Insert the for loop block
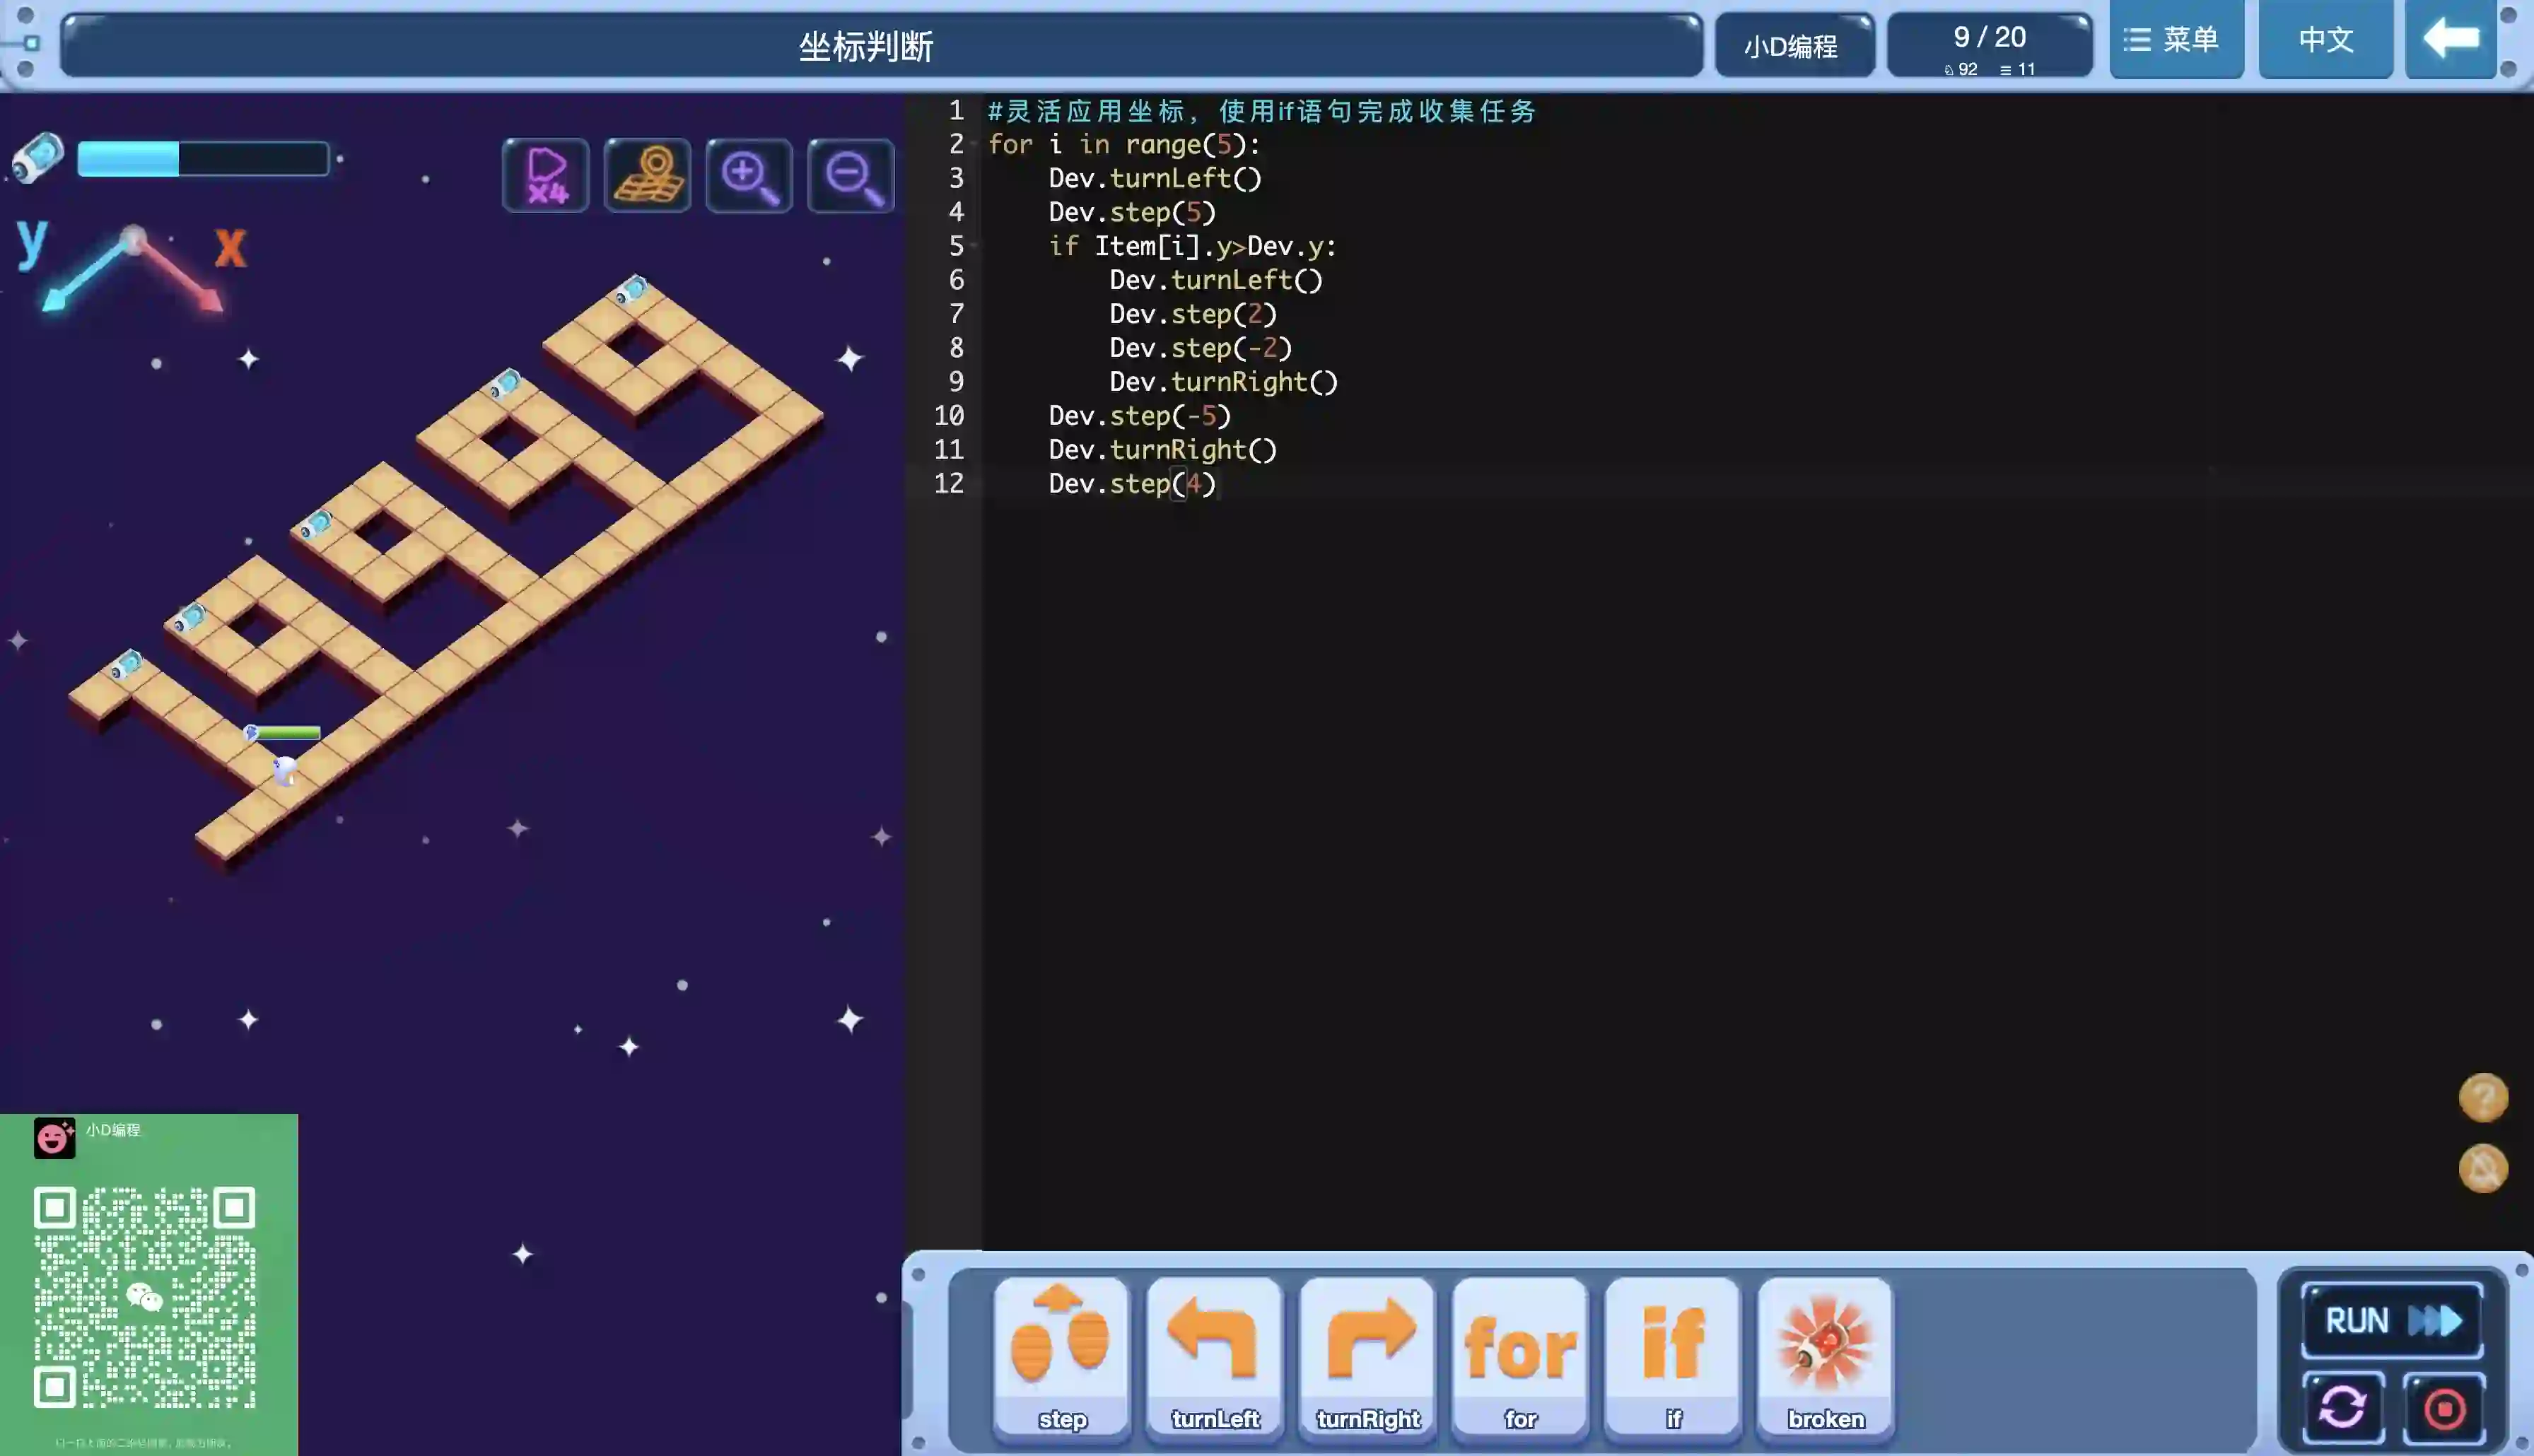The width and height of the screenshot is (2534, 1456). click(1520, 1356)
